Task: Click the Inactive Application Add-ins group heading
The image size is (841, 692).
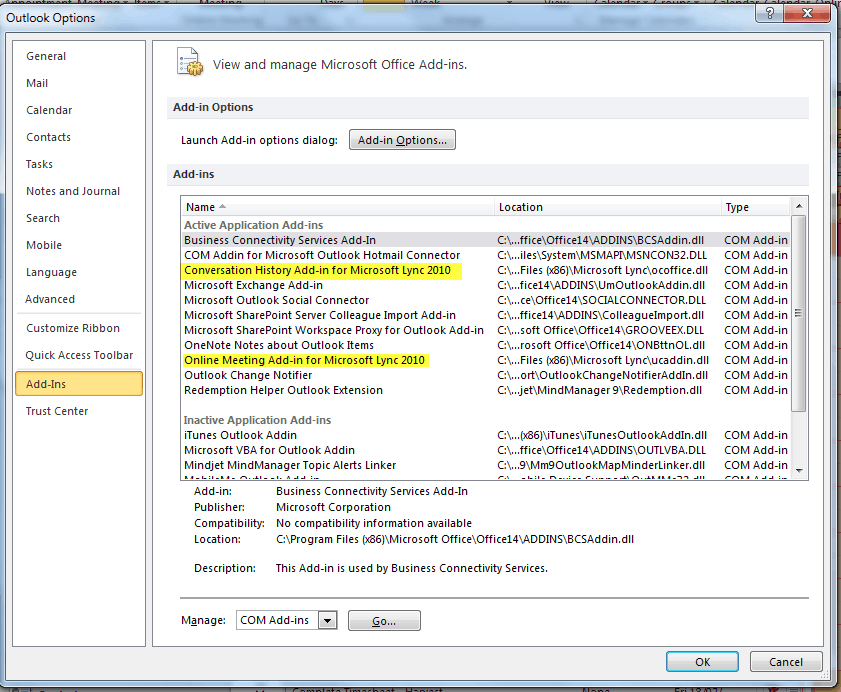Action: click(x=257, y=421)
